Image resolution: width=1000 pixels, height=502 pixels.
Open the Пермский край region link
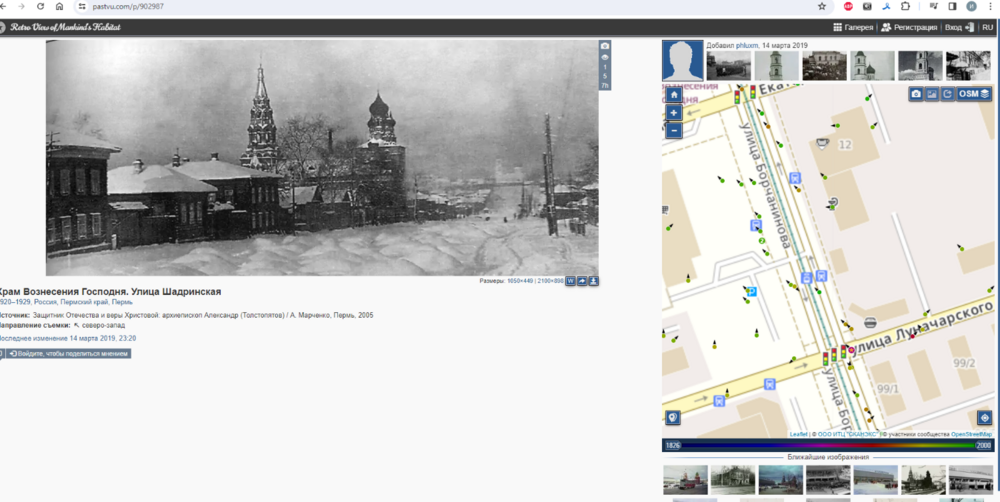click(x=84, y=302)
